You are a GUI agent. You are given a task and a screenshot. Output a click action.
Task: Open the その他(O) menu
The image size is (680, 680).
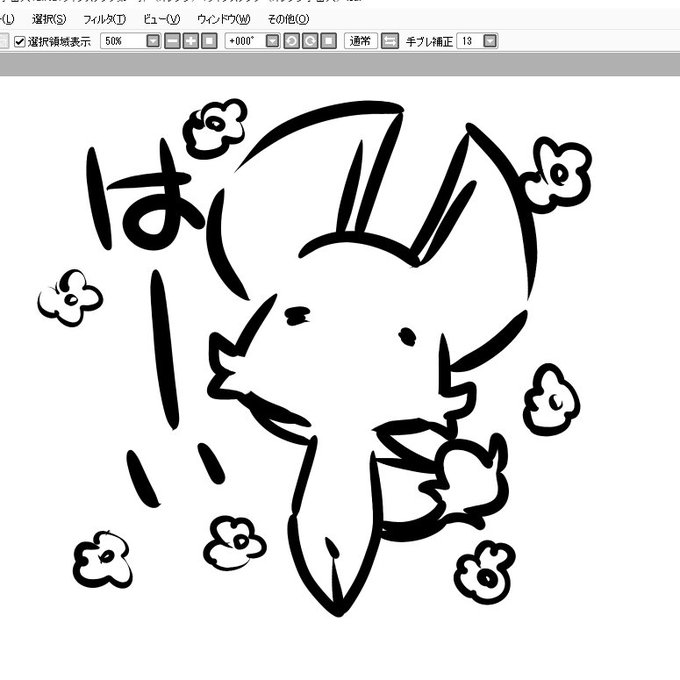pos(288,19)
